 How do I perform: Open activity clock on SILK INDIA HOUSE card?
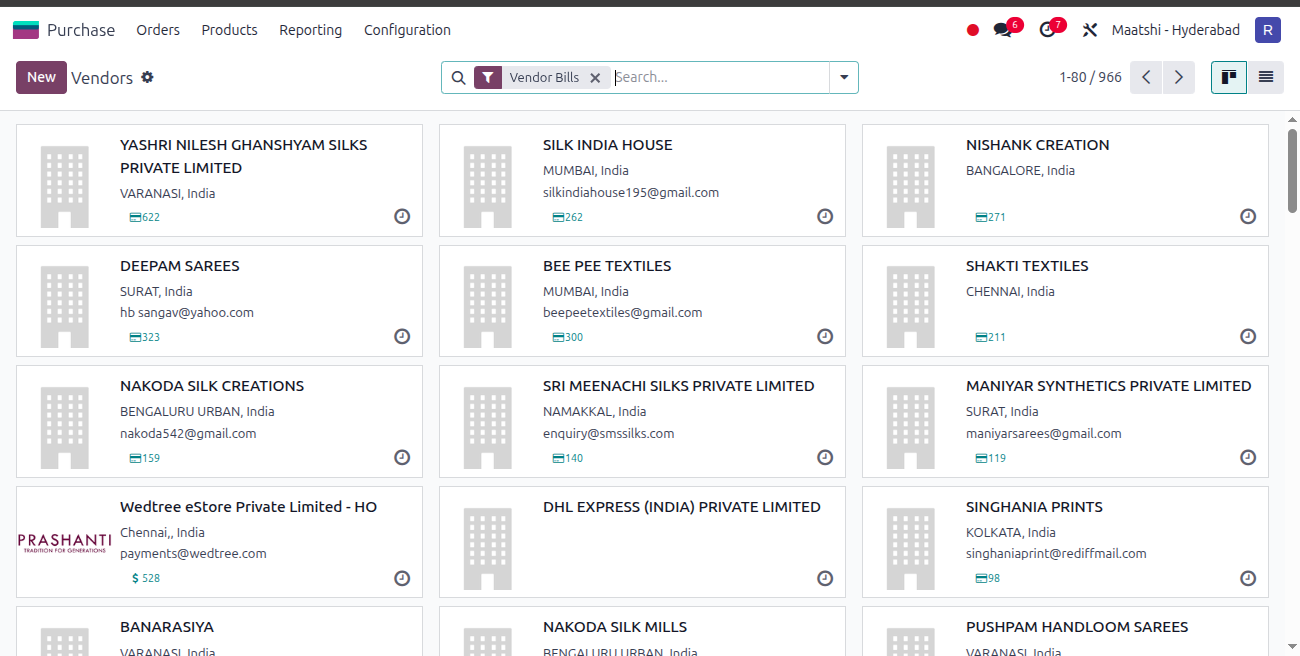(x=825, y=216)
